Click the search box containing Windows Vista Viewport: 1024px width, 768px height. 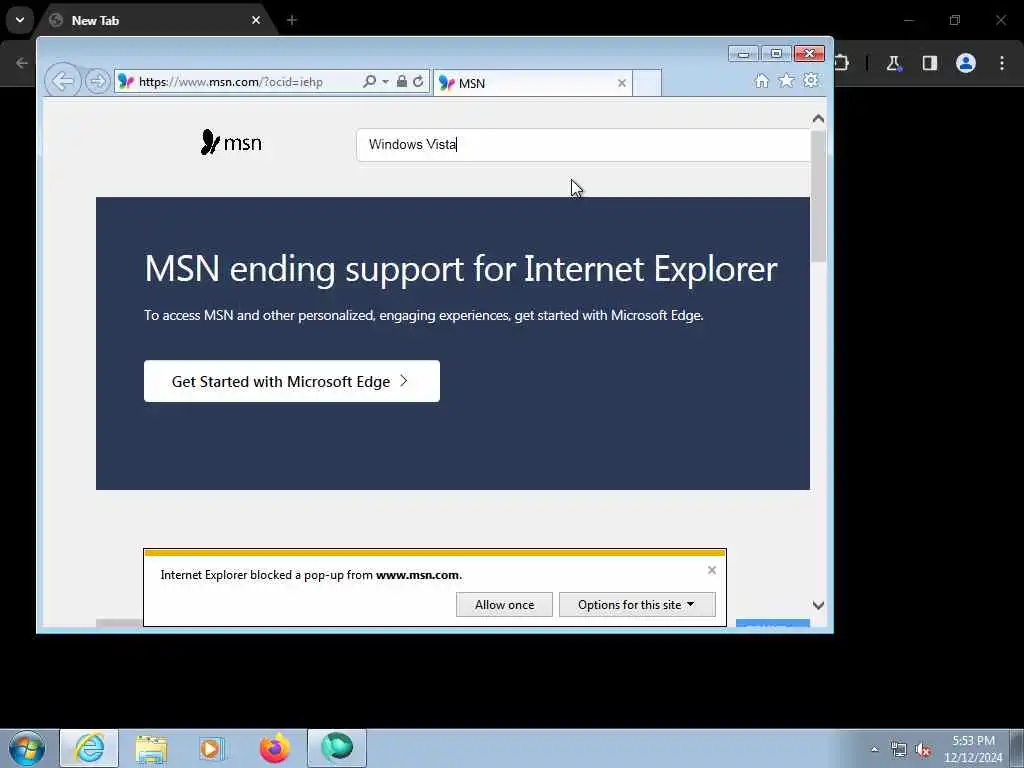pyautogui.click(x=583, y=144)
